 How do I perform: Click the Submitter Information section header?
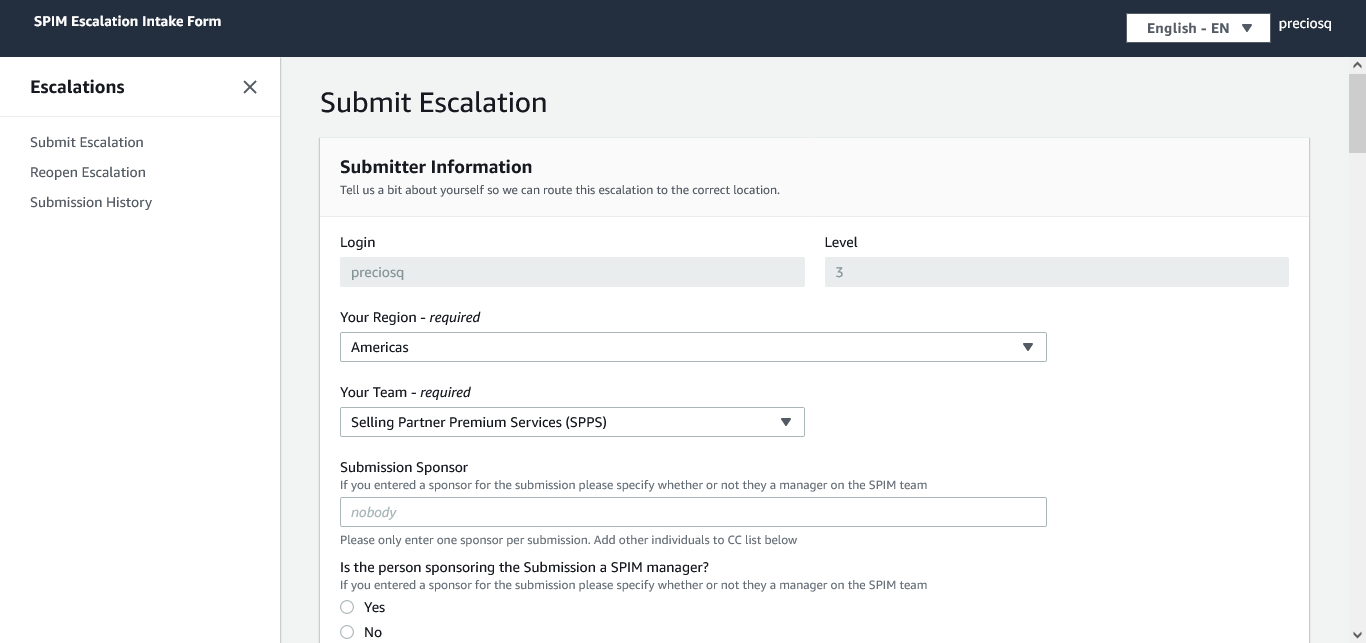(436, 167)
